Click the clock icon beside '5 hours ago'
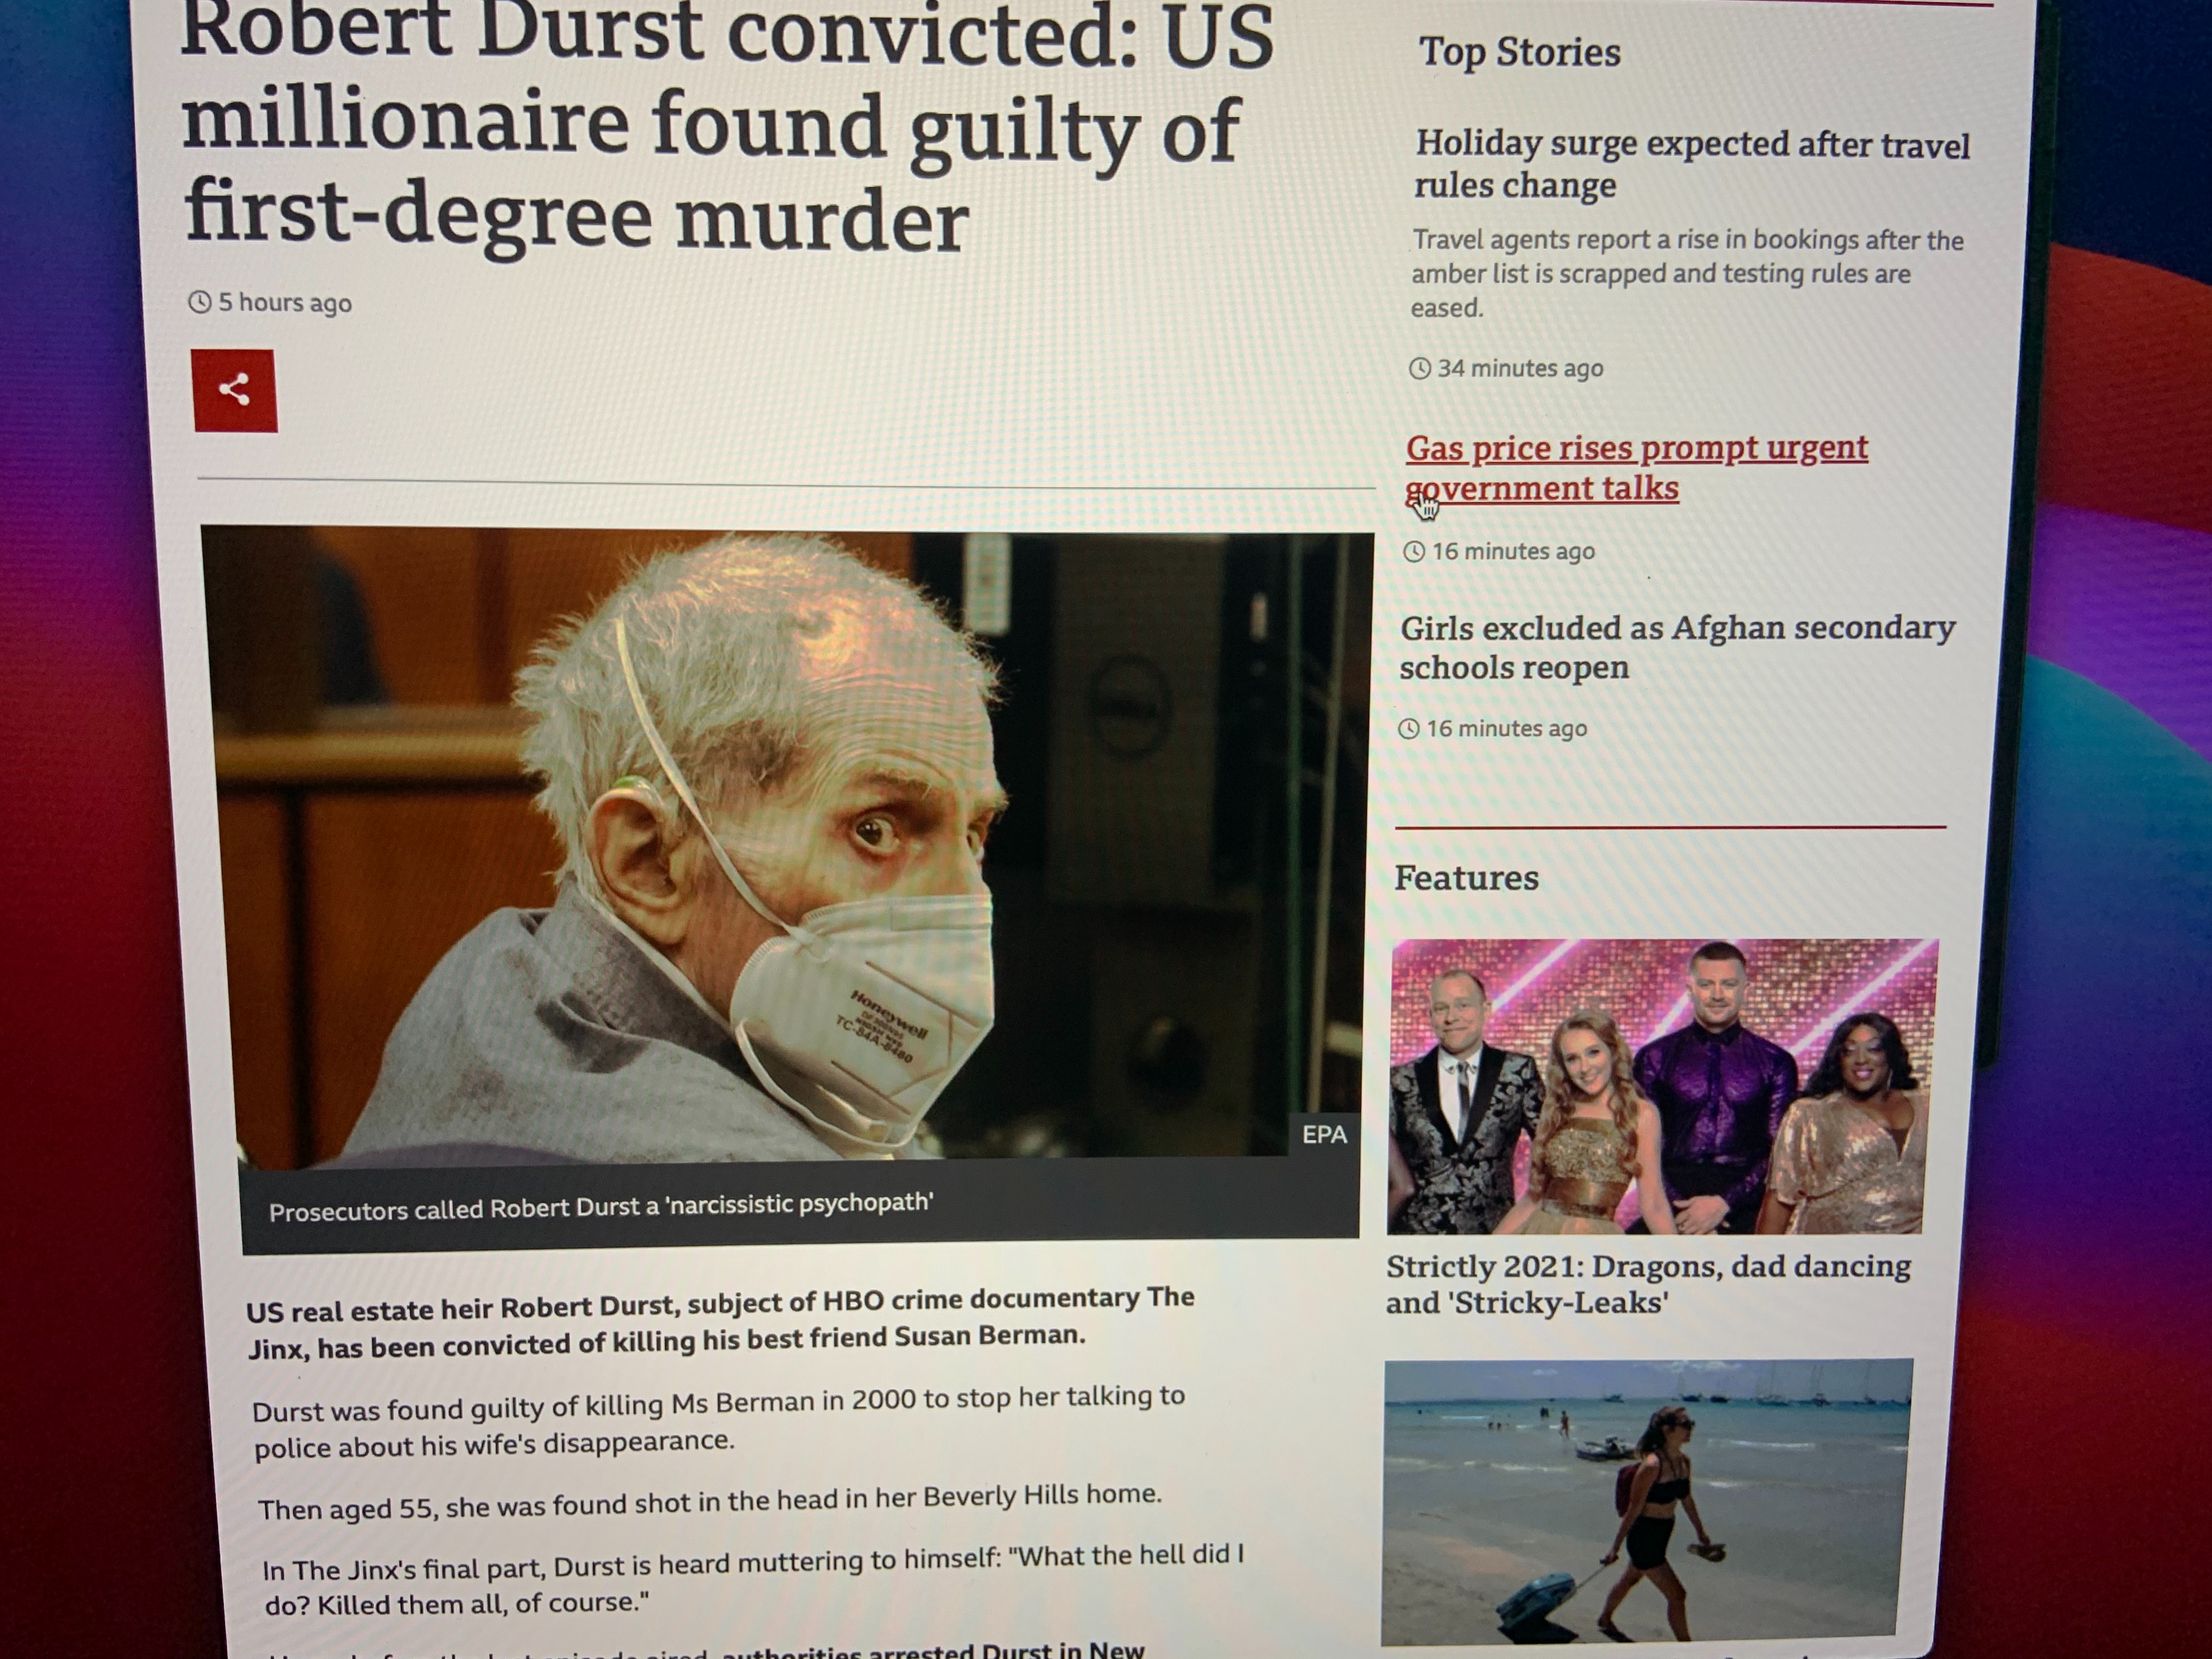This screenshot has height=1659, width=2212. click(x=200, y=302)
